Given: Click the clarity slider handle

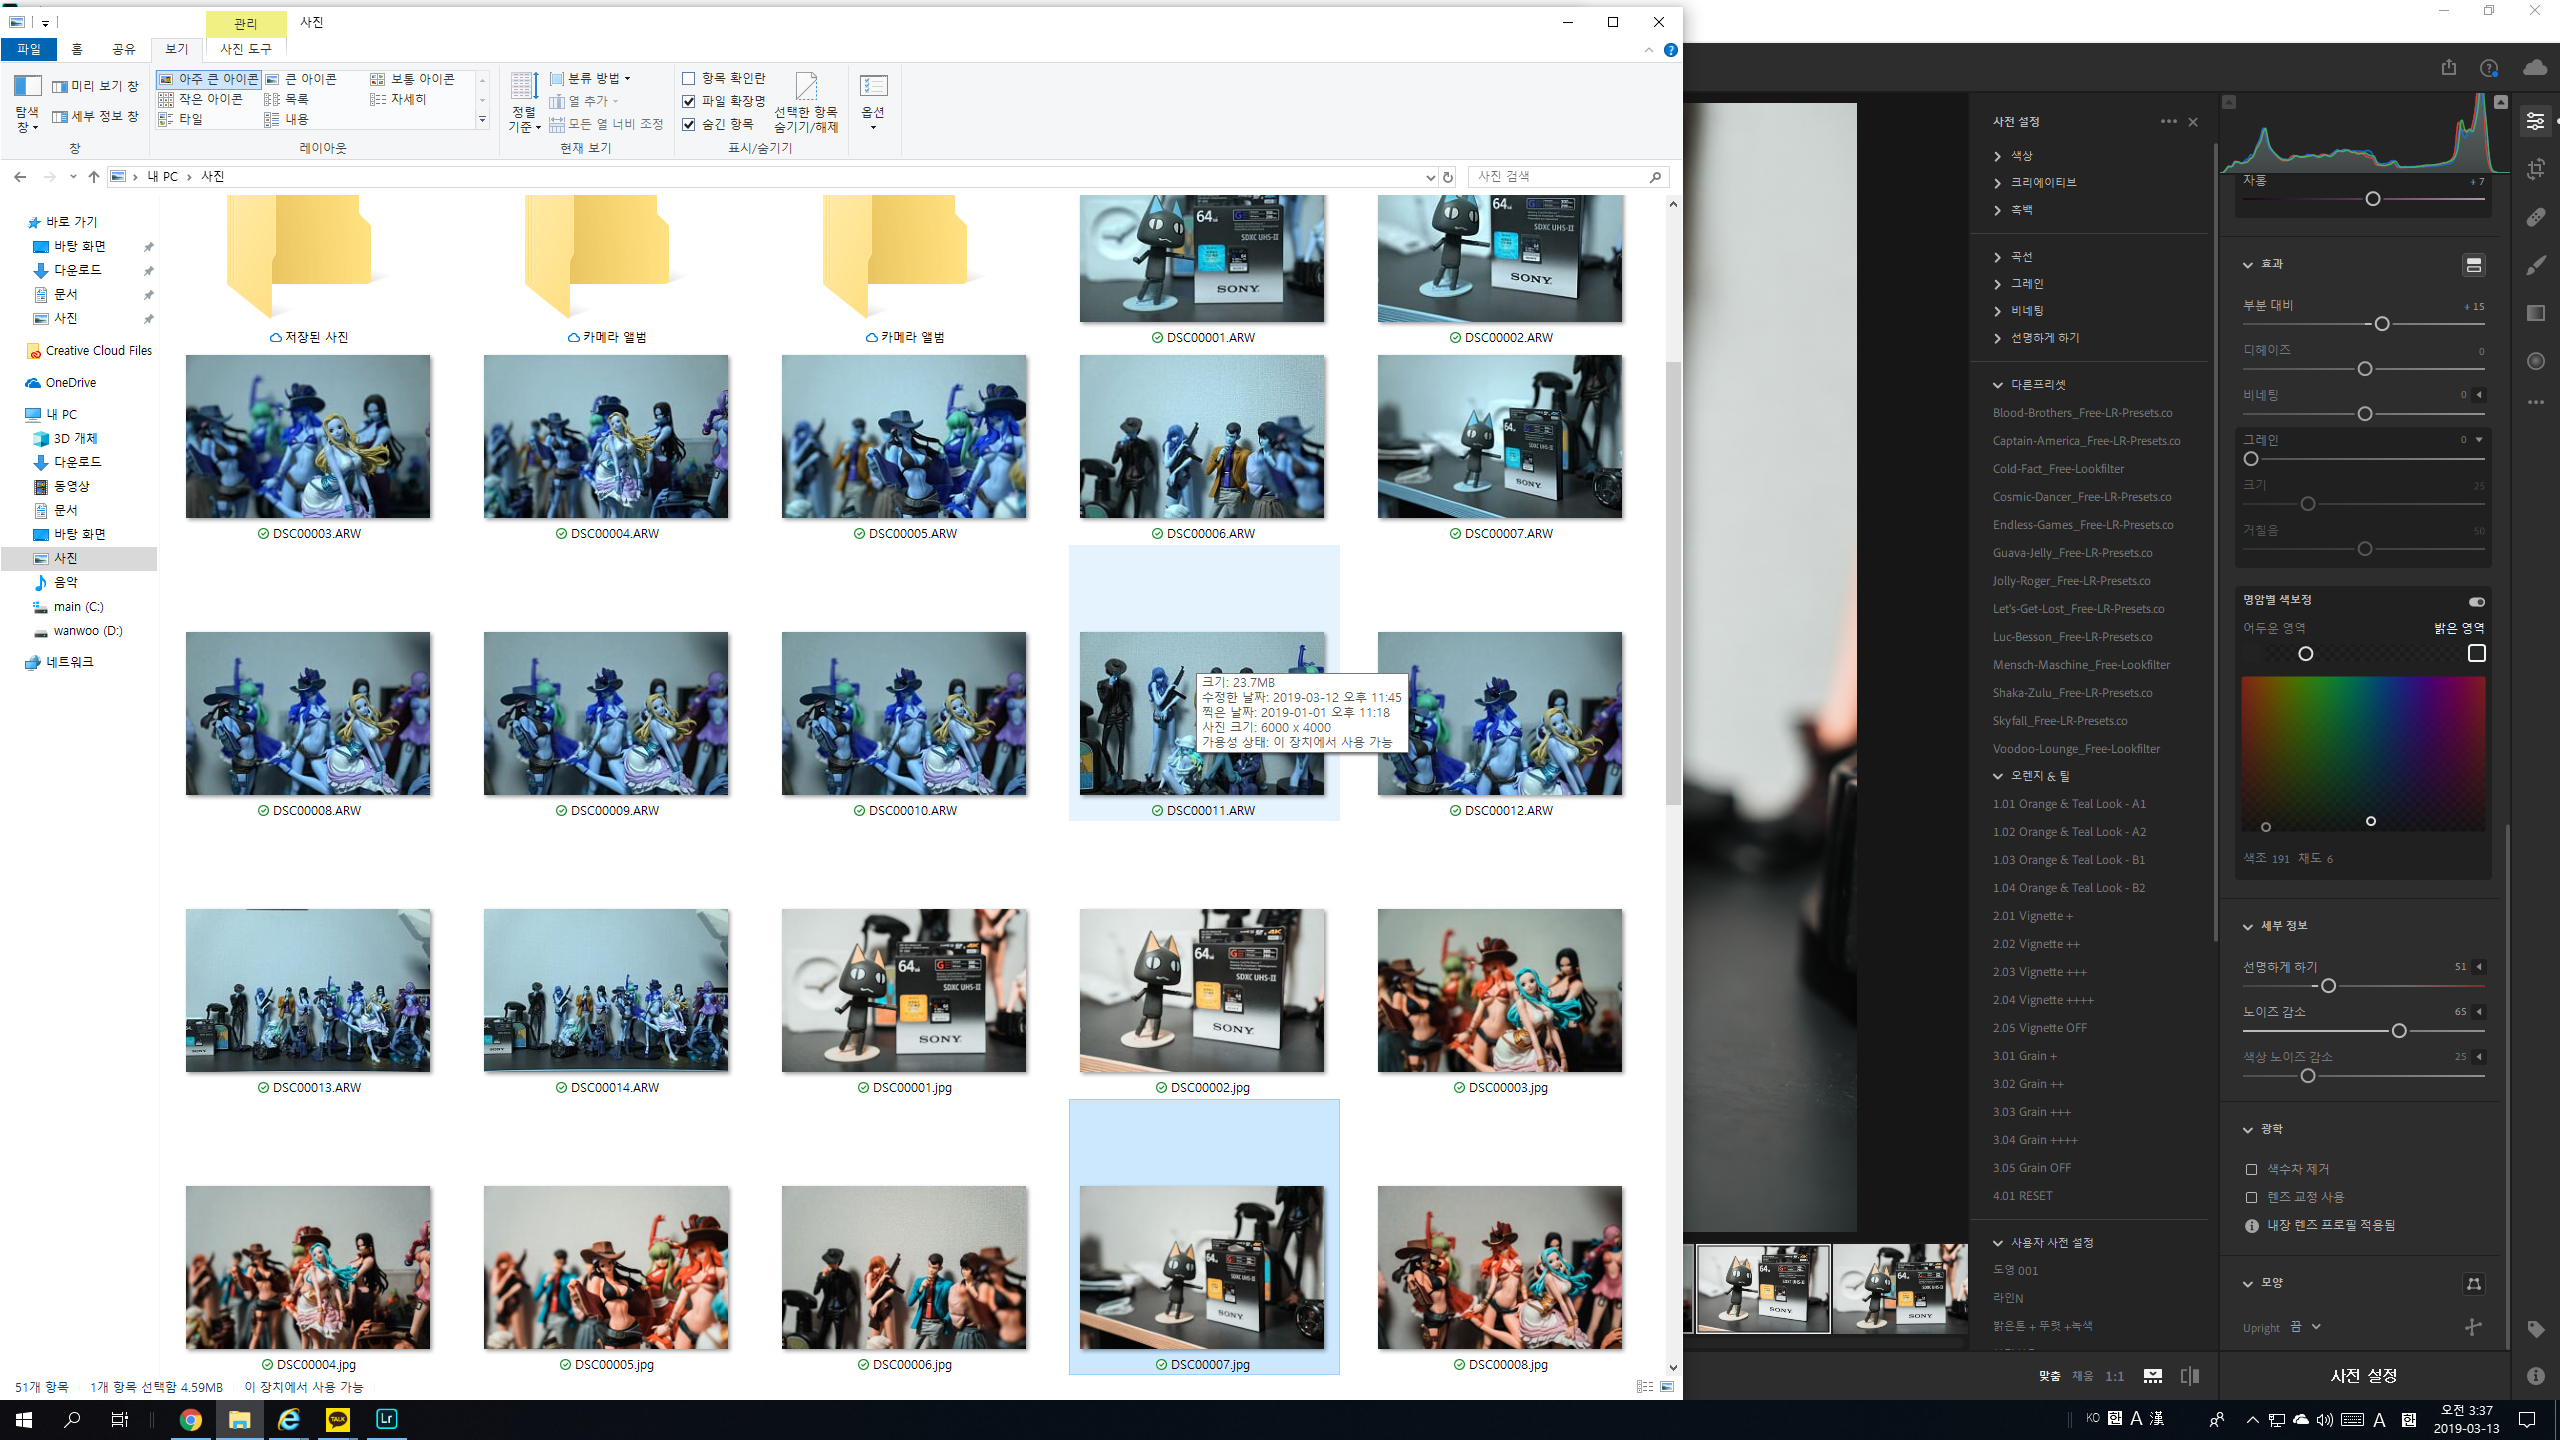Looking at the screenshot, I should tap(2381, 324).
